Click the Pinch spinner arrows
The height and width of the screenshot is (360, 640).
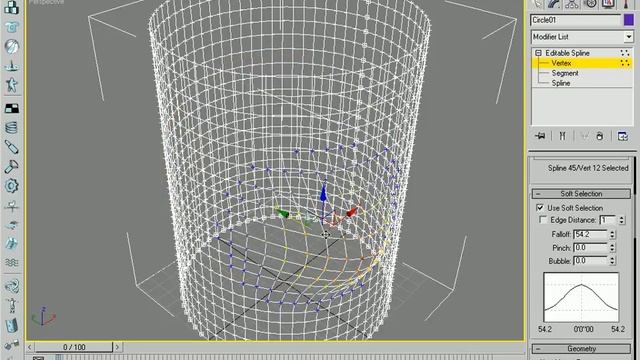pyautogui.click(x=612, y=247)
